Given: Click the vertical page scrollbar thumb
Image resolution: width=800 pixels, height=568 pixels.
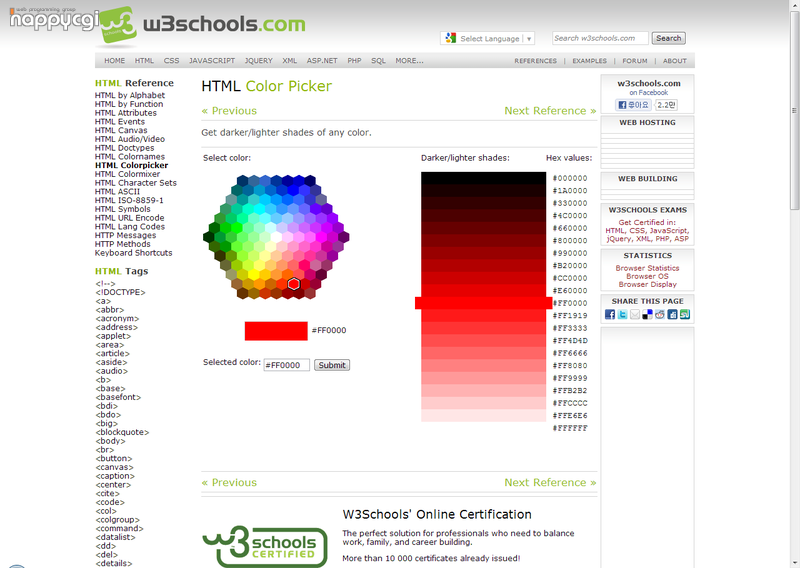Looking at the screenshot, I should [794, 110].
